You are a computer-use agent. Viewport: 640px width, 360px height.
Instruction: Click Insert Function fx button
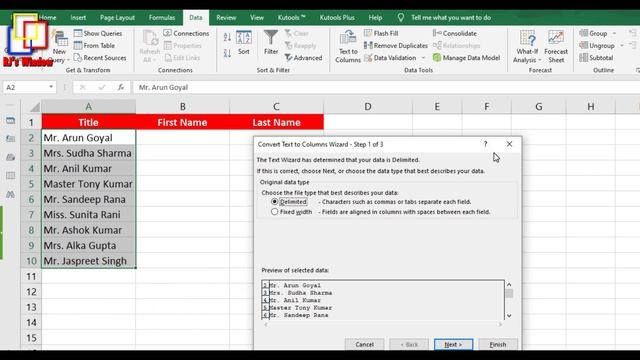121,87
